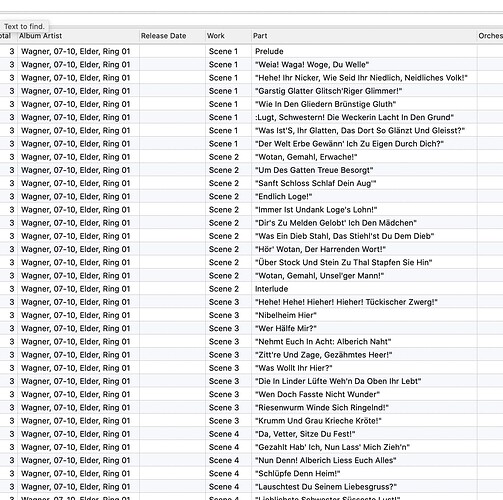Click the Orchestra column header at right edge
Screen dimensions: 503x500
tap(490, 36)
